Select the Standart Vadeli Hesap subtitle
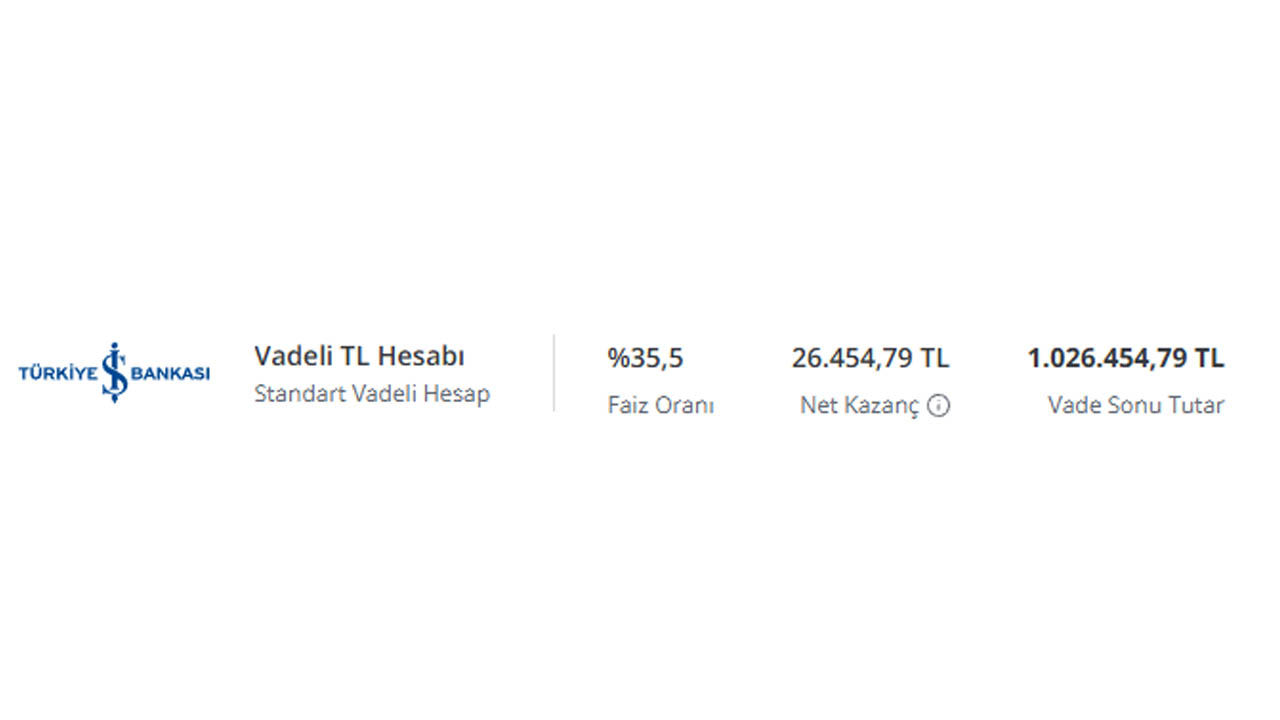The height and width of the screenshot is (720, 1280). [372, 393]
